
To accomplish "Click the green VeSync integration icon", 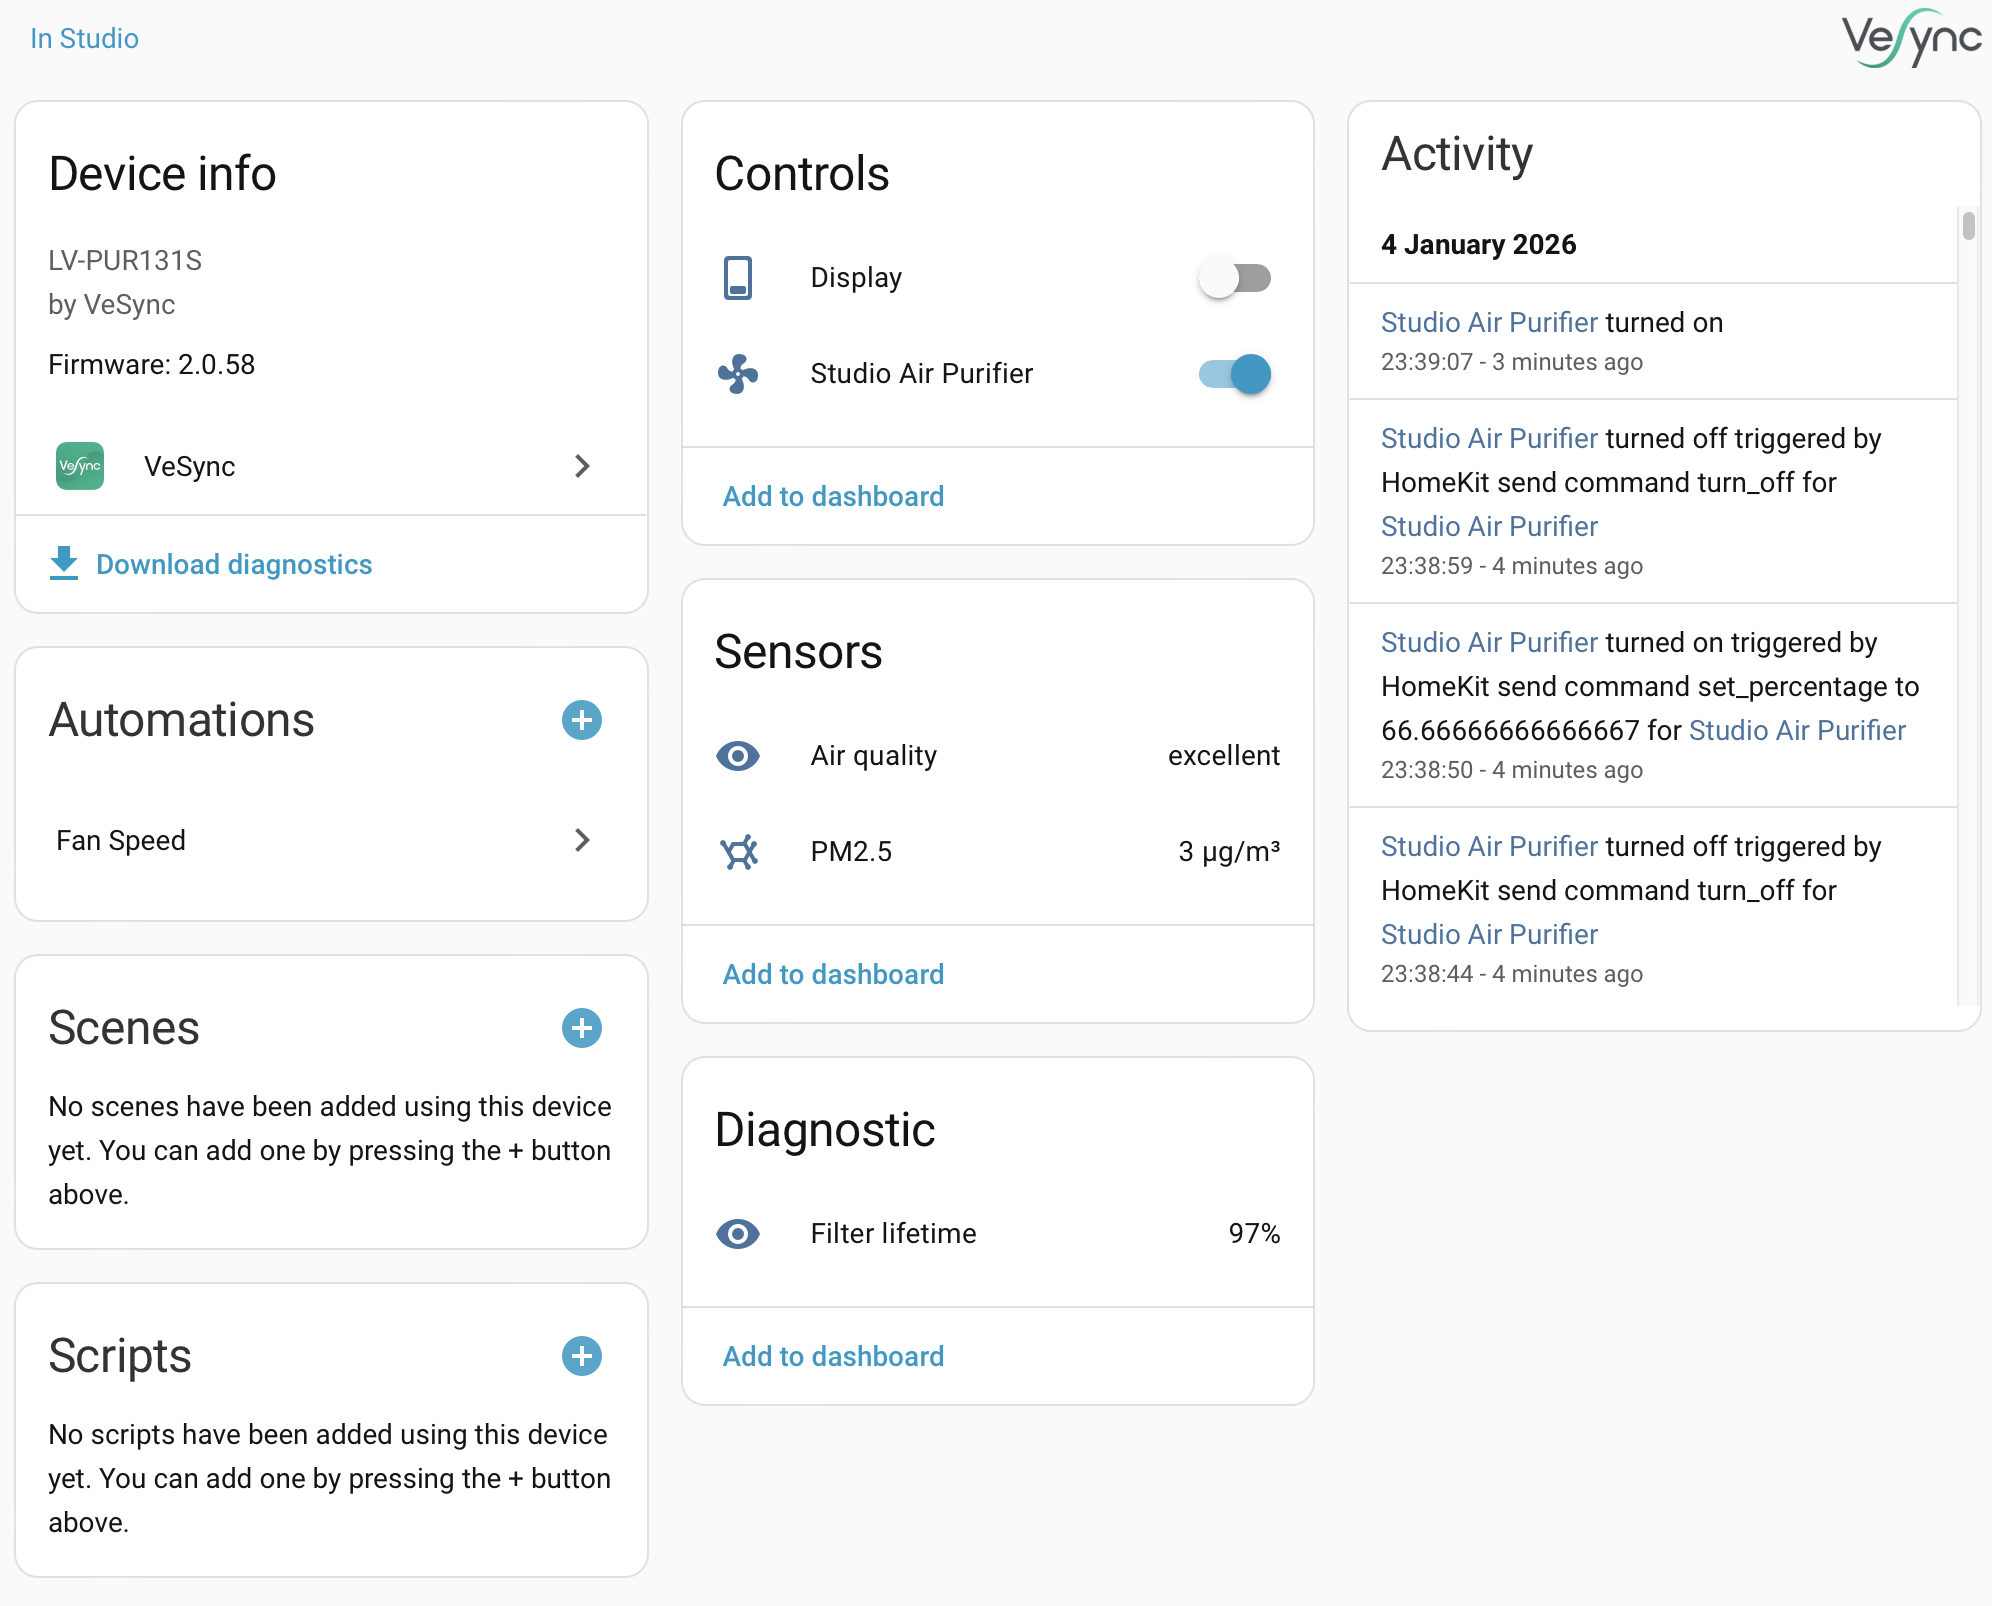I will pos(80,466).
